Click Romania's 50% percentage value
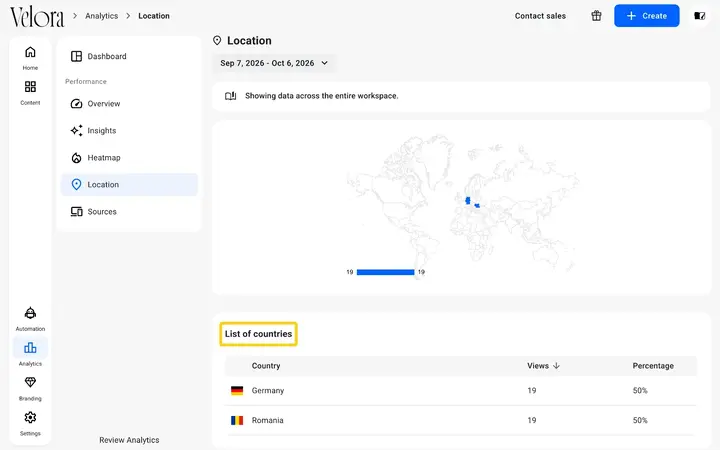Screen dimensions: 720x450 pyautogui.click(x=640, y=420)
